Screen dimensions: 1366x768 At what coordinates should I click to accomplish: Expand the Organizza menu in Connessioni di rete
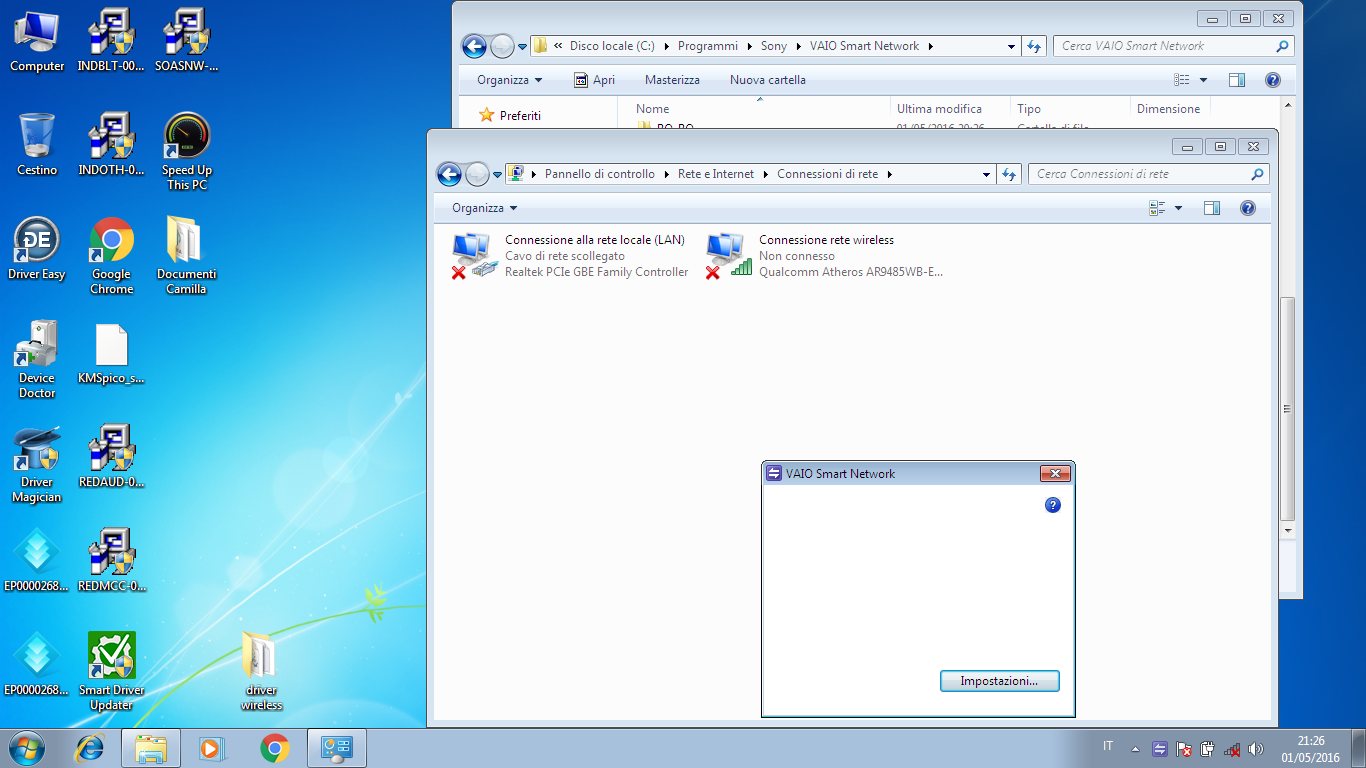485,208
